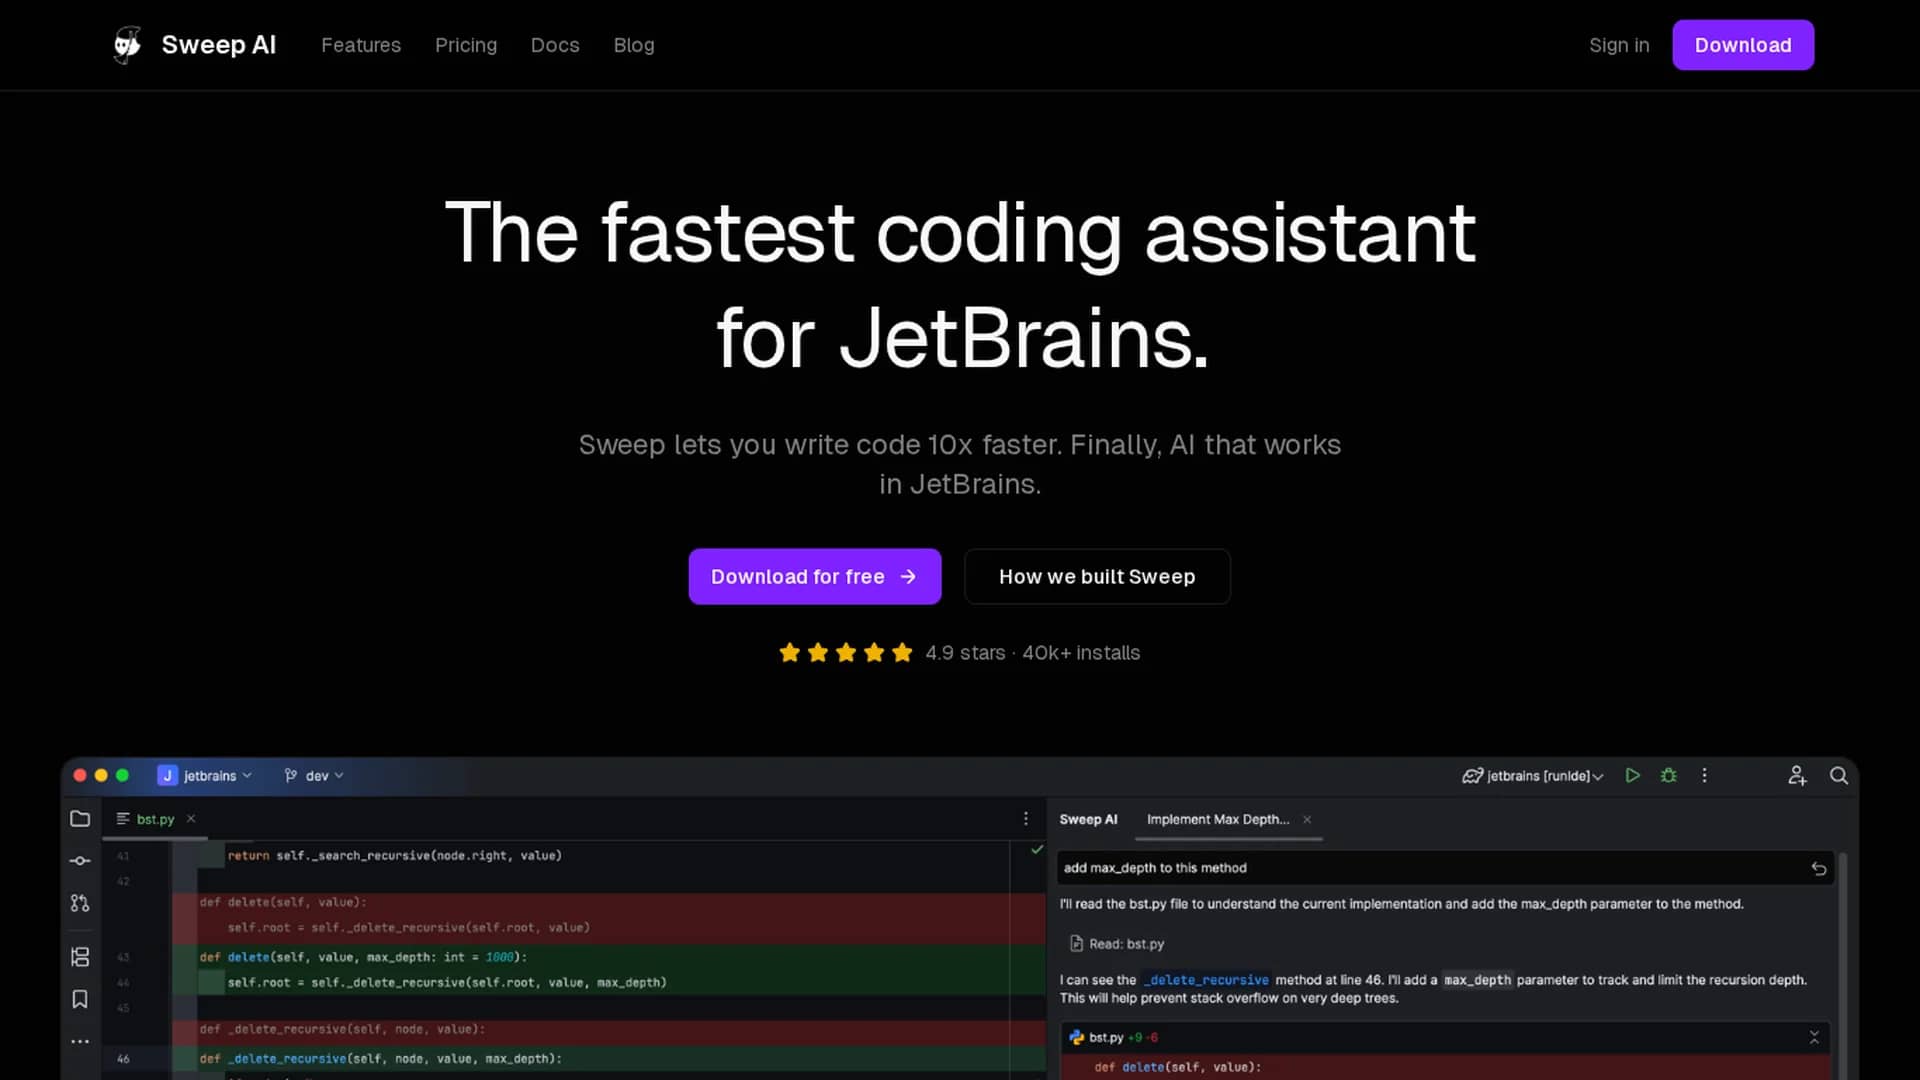Screen dimensions: 1920x1080
Task: Click the Sweep AI logo icon
Action: [127, 45]
